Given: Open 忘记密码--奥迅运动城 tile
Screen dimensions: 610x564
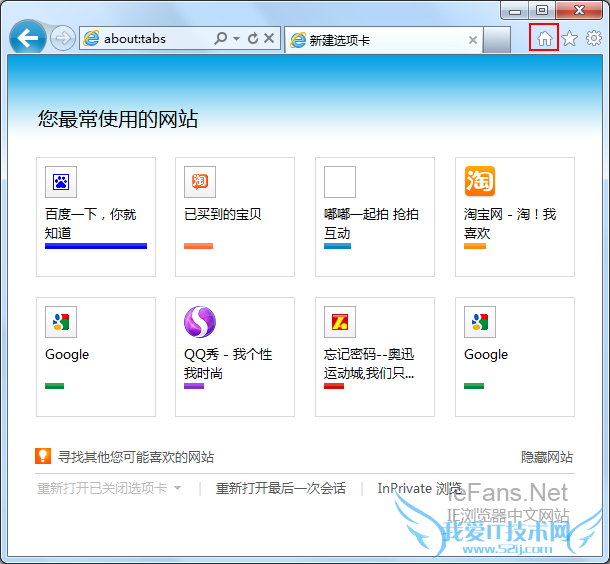Looking at the screenshot, I should pos(375,357).
